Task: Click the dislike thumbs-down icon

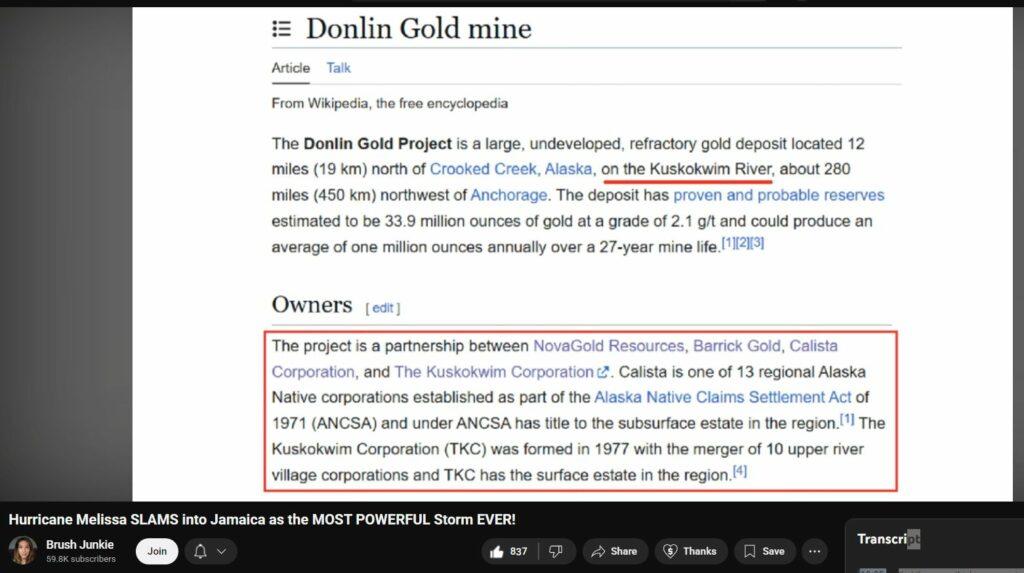Action: coord(556,551)
